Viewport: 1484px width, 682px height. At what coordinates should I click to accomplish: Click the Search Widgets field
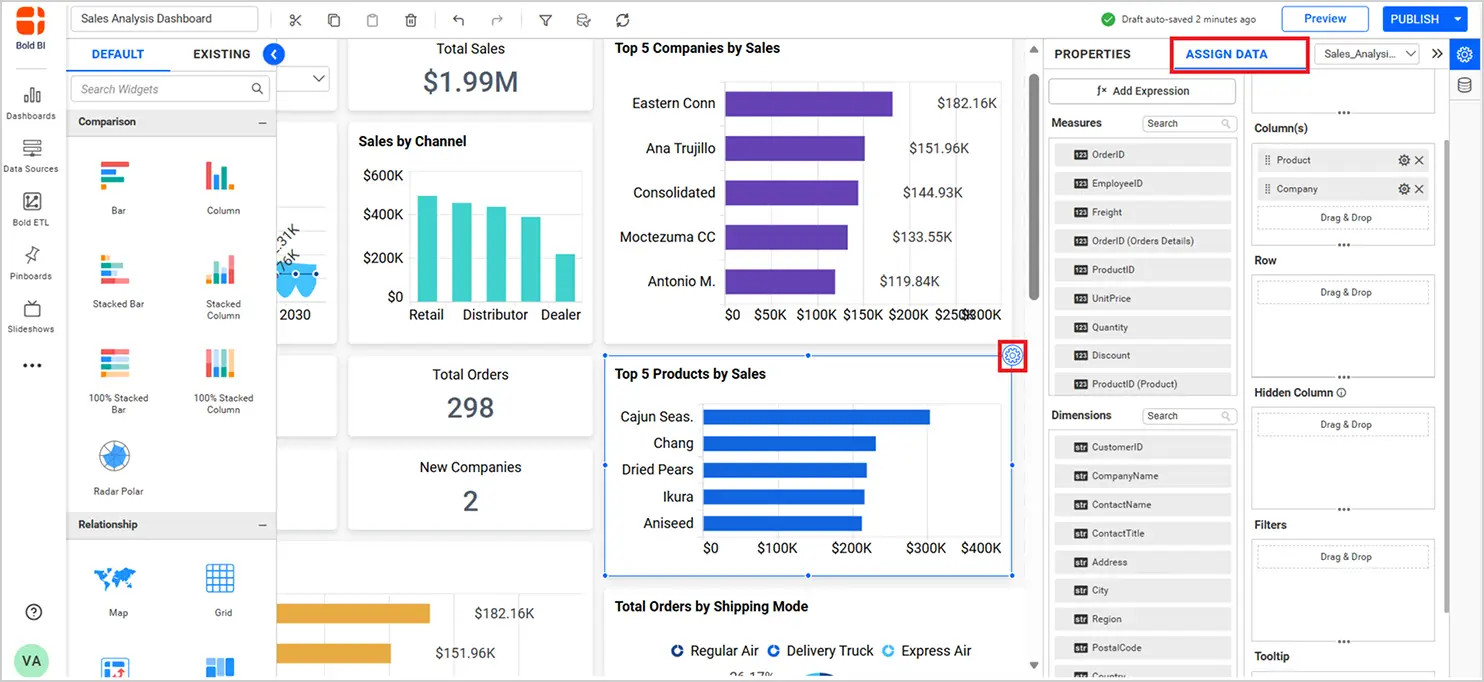pyautogui.click(x=171, y=89)
